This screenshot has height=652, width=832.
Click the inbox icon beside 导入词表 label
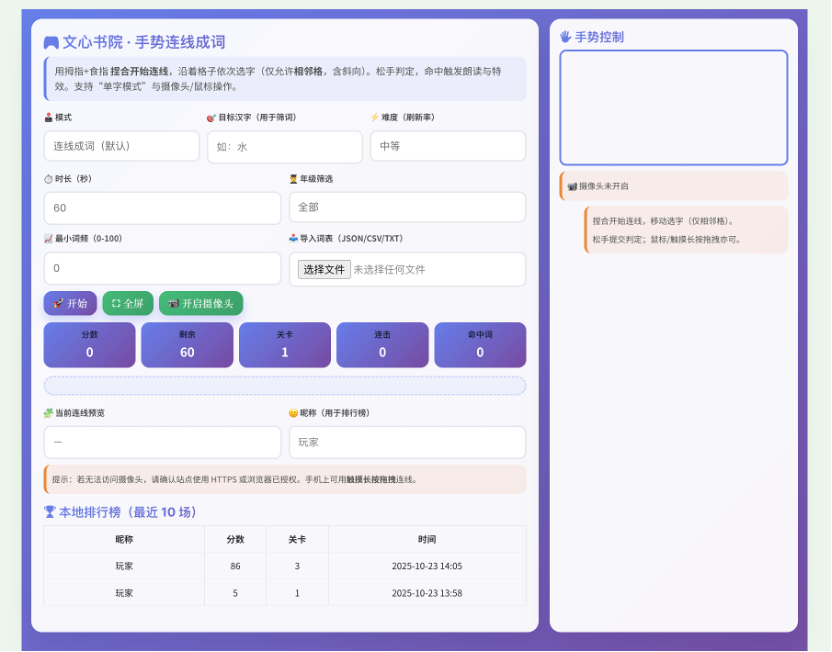[x=293, y=239]
